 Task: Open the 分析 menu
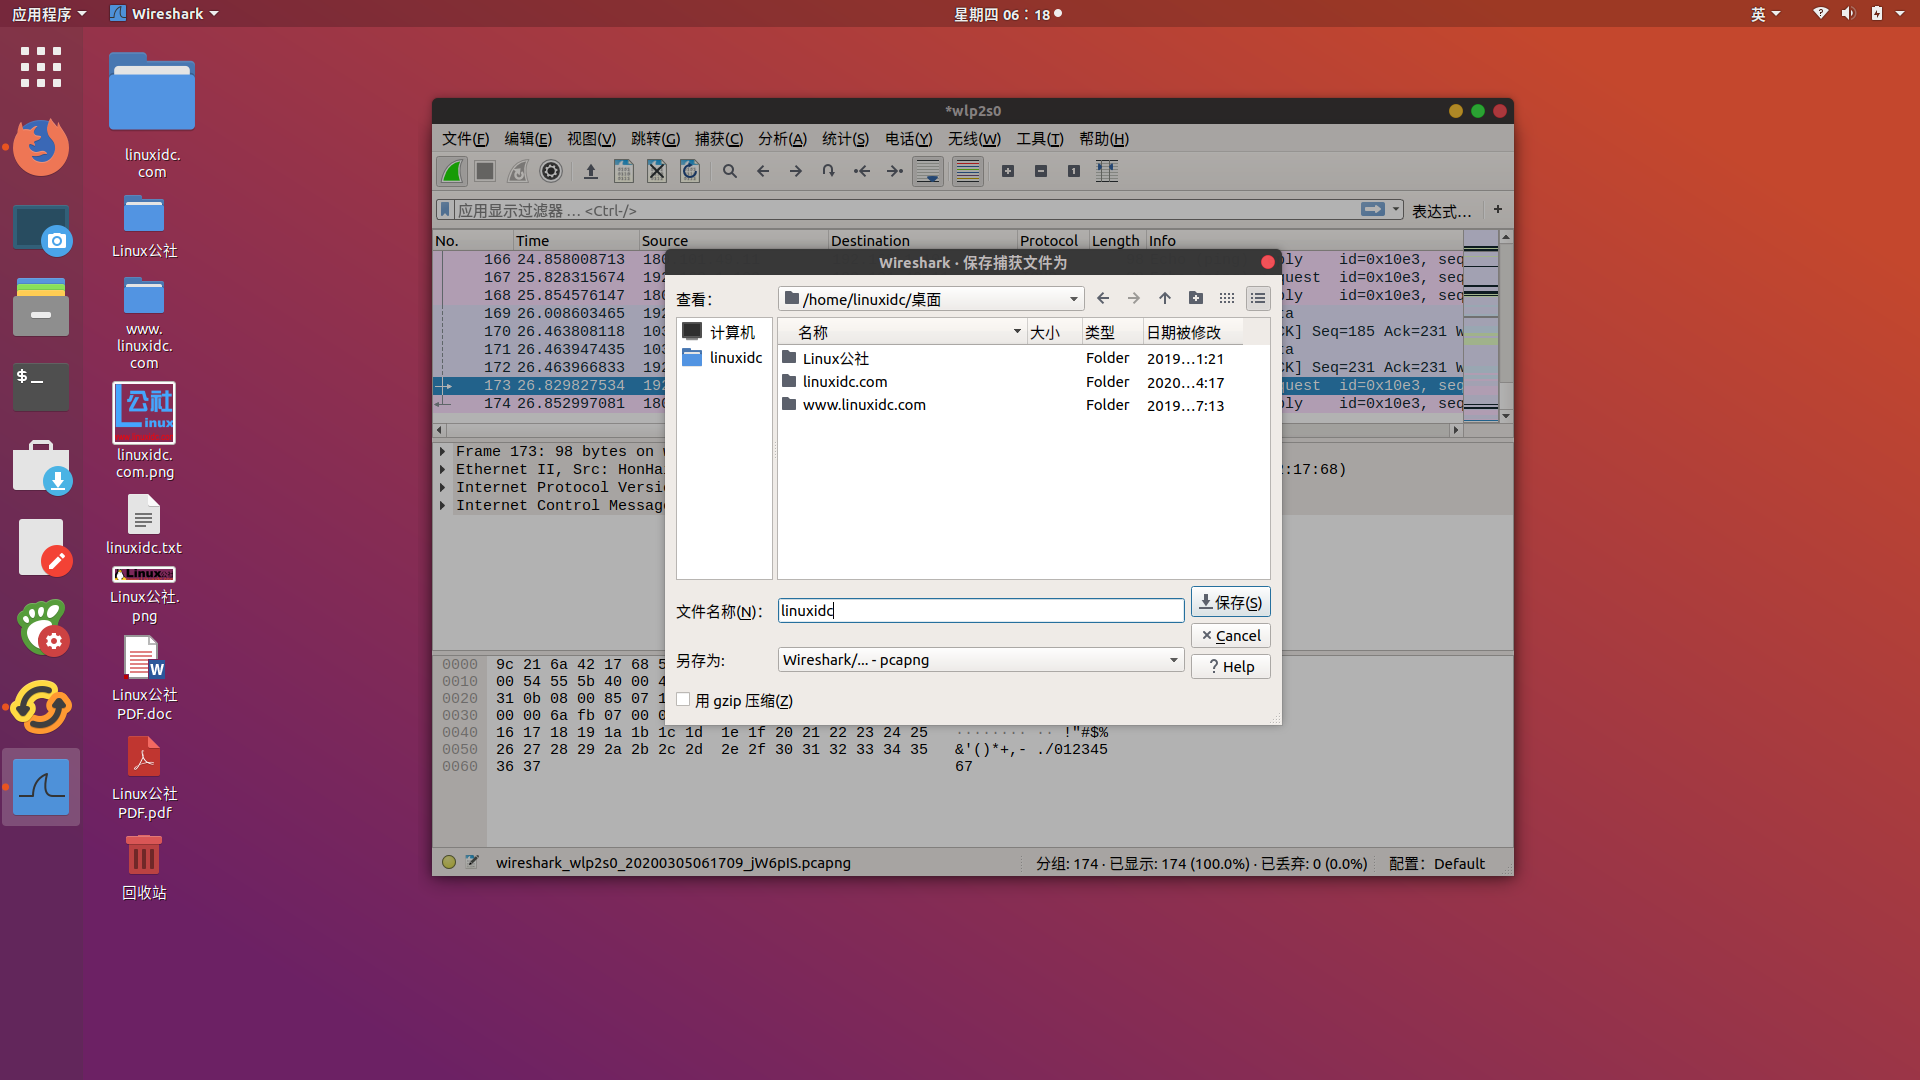(783, 139)
